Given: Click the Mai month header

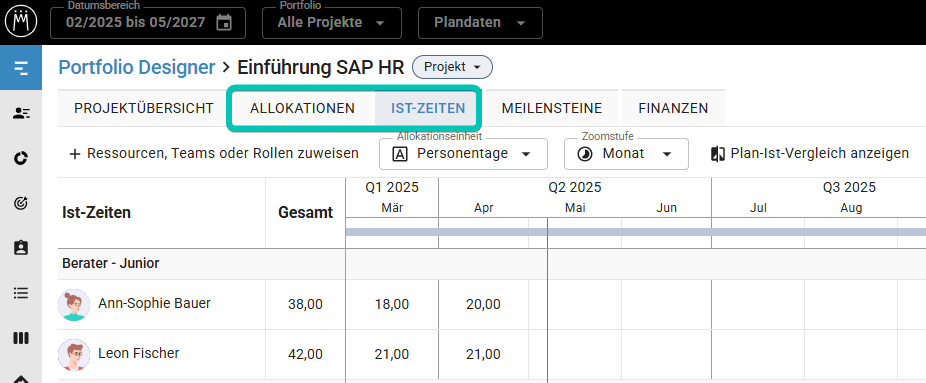Looking at the screenshot, I should [575, 208].
